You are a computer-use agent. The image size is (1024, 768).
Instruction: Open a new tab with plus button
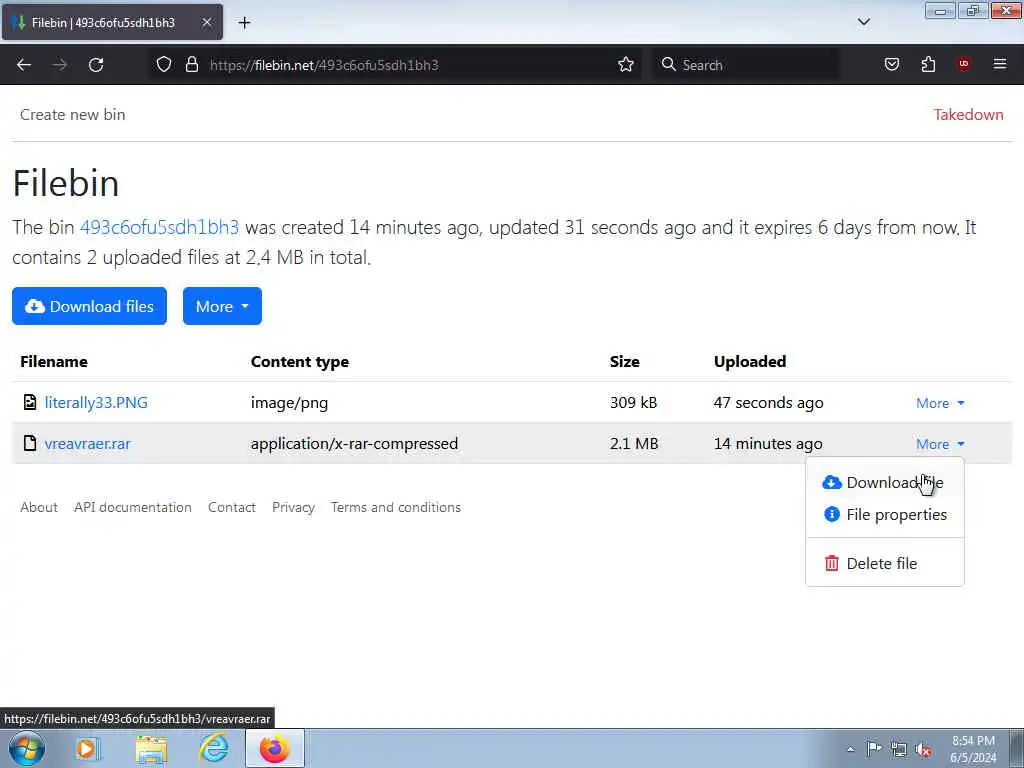pyautogui.click(x=244, y=23)
